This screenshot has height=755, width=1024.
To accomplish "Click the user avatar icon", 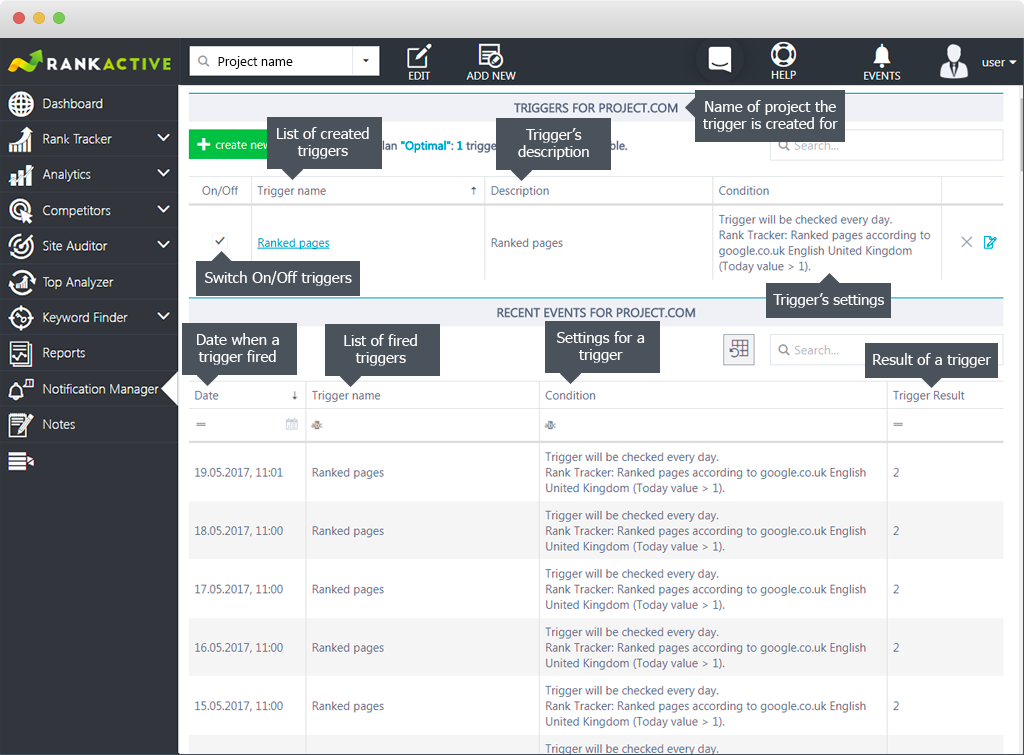I will tap(953, 61).
